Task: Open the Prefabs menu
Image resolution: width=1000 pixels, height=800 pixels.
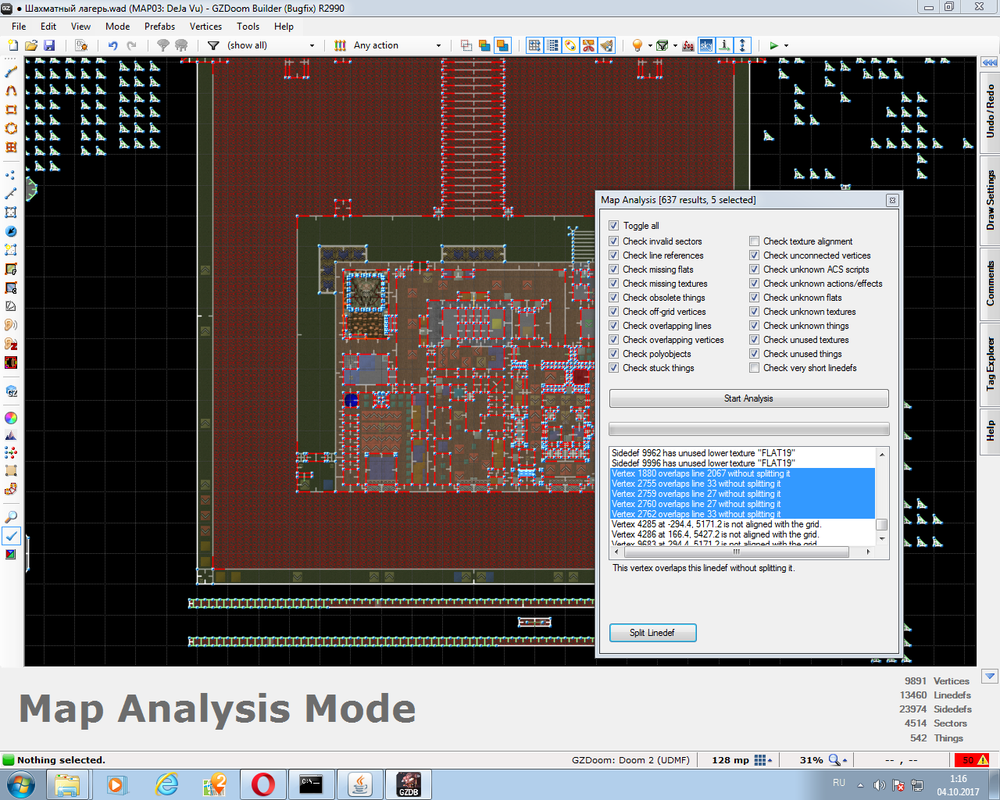Action: [x=159, y=26]
